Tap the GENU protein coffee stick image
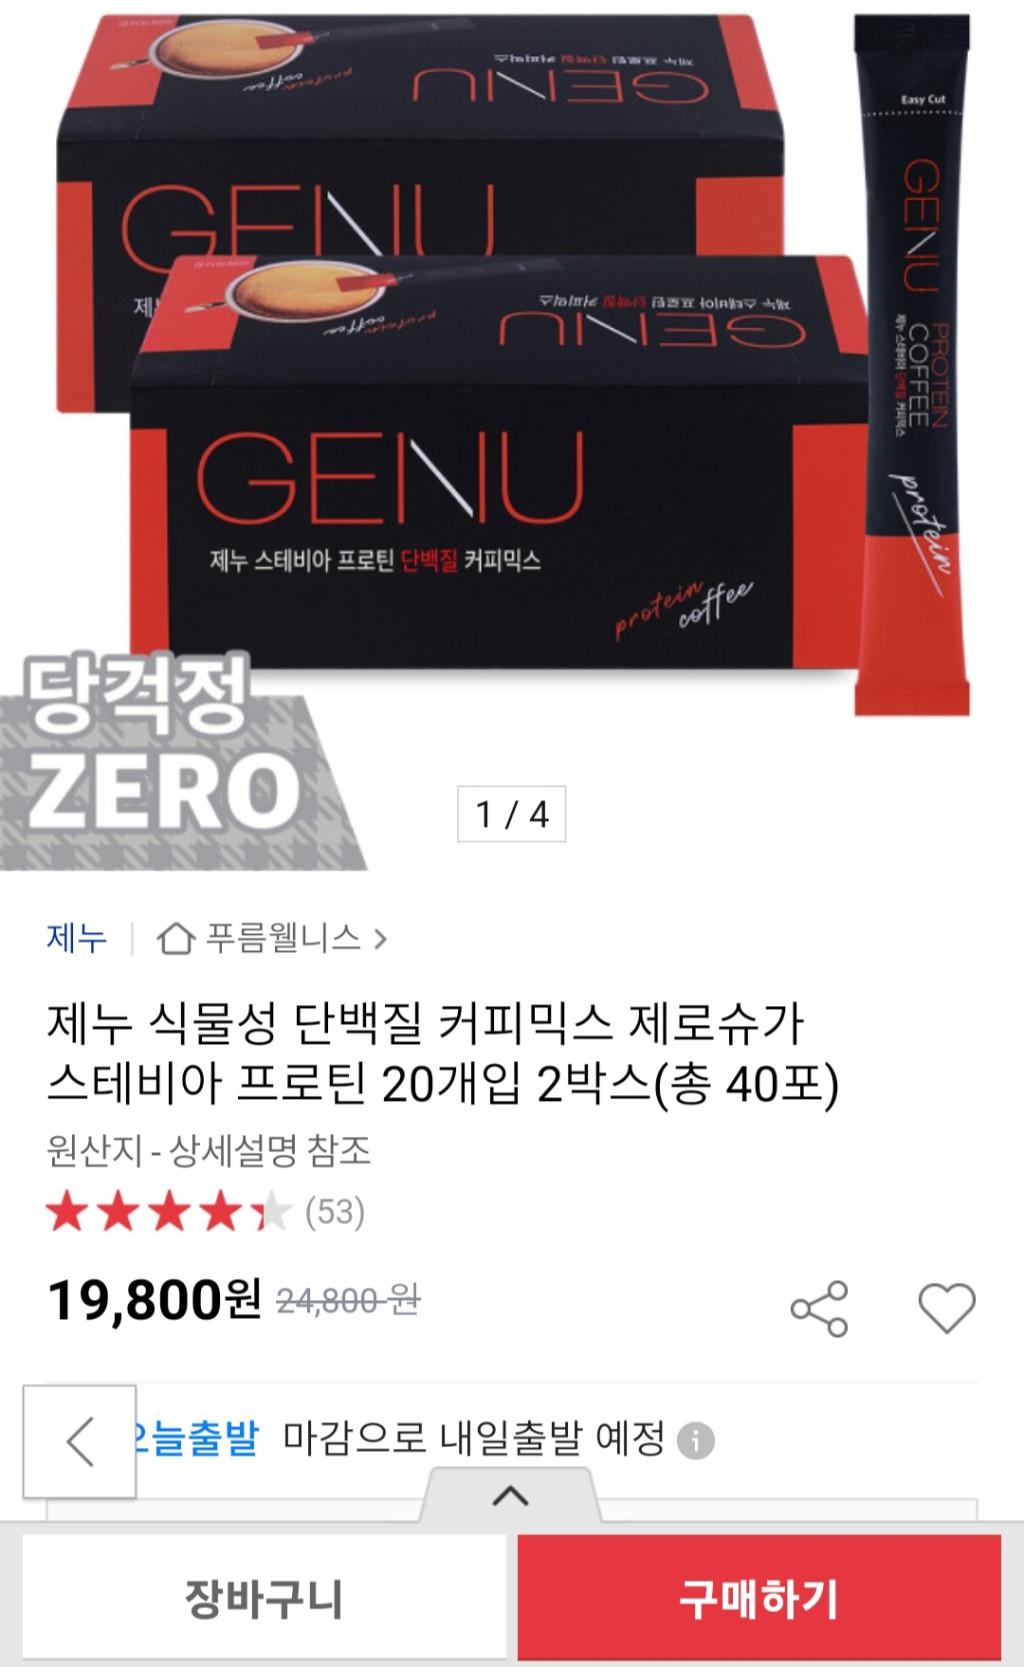1024x1667 pixels. tap(913, 365)
